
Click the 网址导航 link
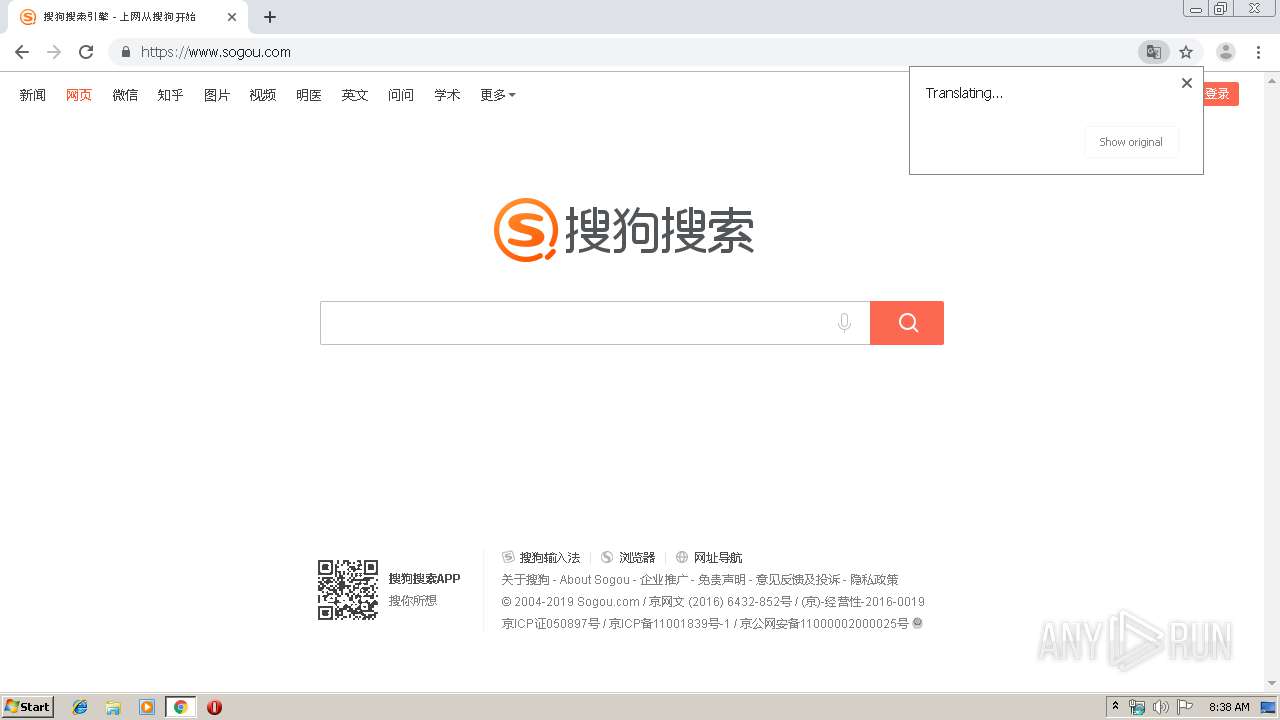[x=709, y=558]
